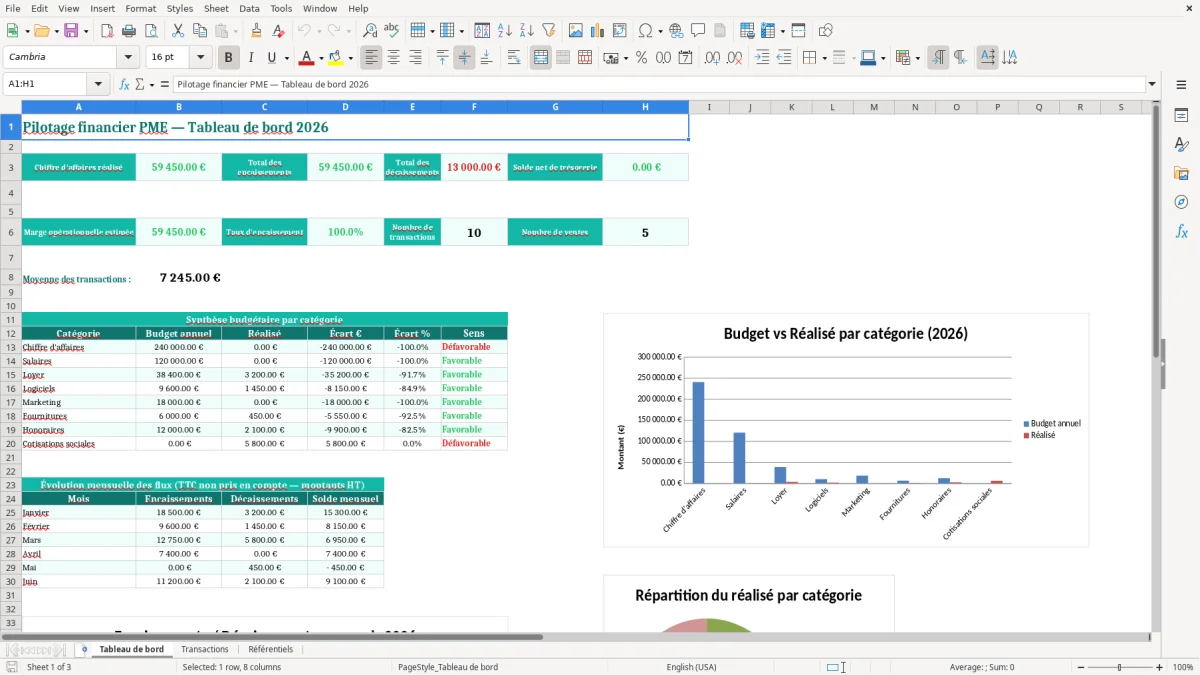
Task: Sort ascending A to Z
Action: (x=504, y=31)
